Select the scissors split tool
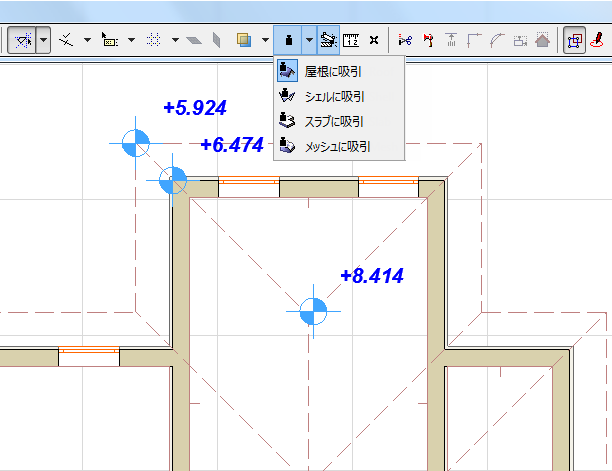 405,40
